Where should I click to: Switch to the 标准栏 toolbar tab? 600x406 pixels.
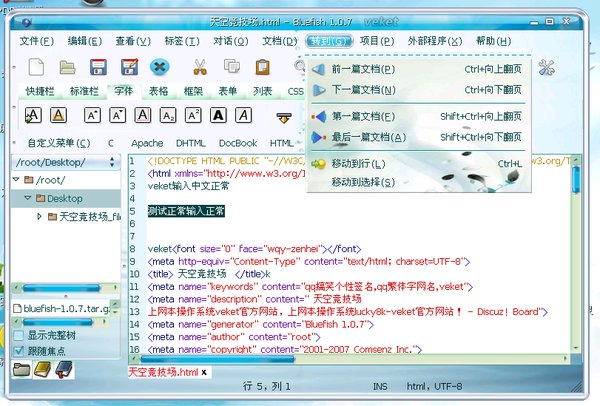click(x=84, y=91)
